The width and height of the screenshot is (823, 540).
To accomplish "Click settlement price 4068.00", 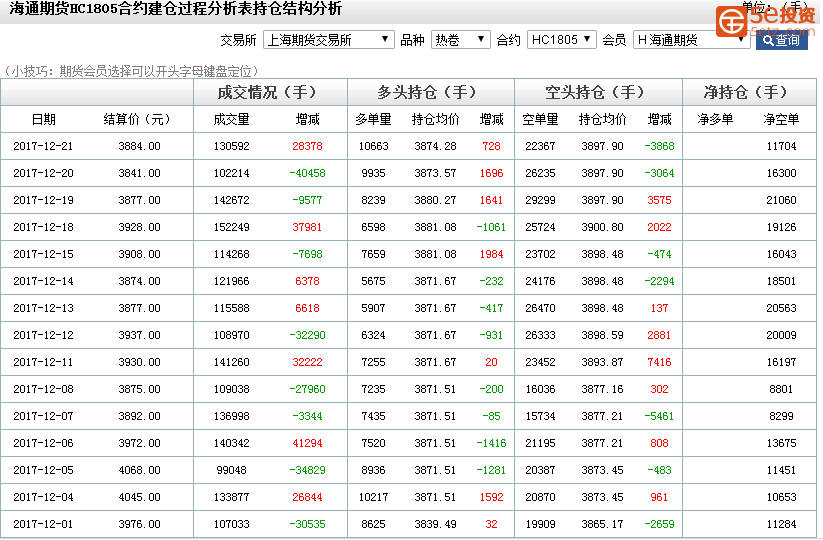I will [x=139, y=470].
